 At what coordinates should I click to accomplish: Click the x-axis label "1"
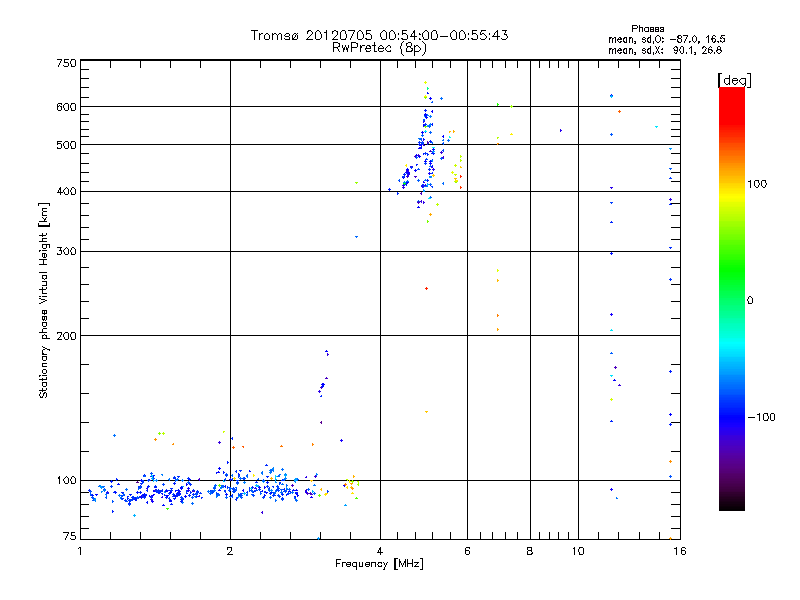point(80,551)
